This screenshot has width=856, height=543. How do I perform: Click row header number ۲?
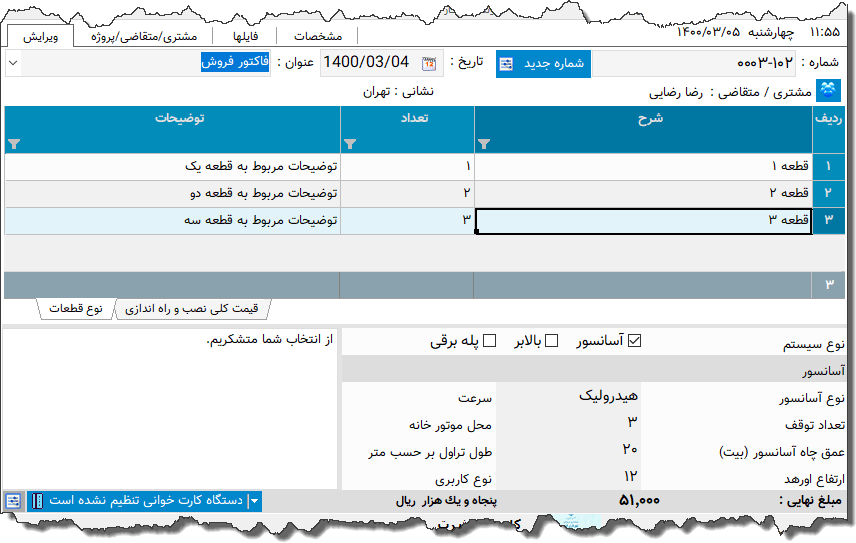coord(828,193)
